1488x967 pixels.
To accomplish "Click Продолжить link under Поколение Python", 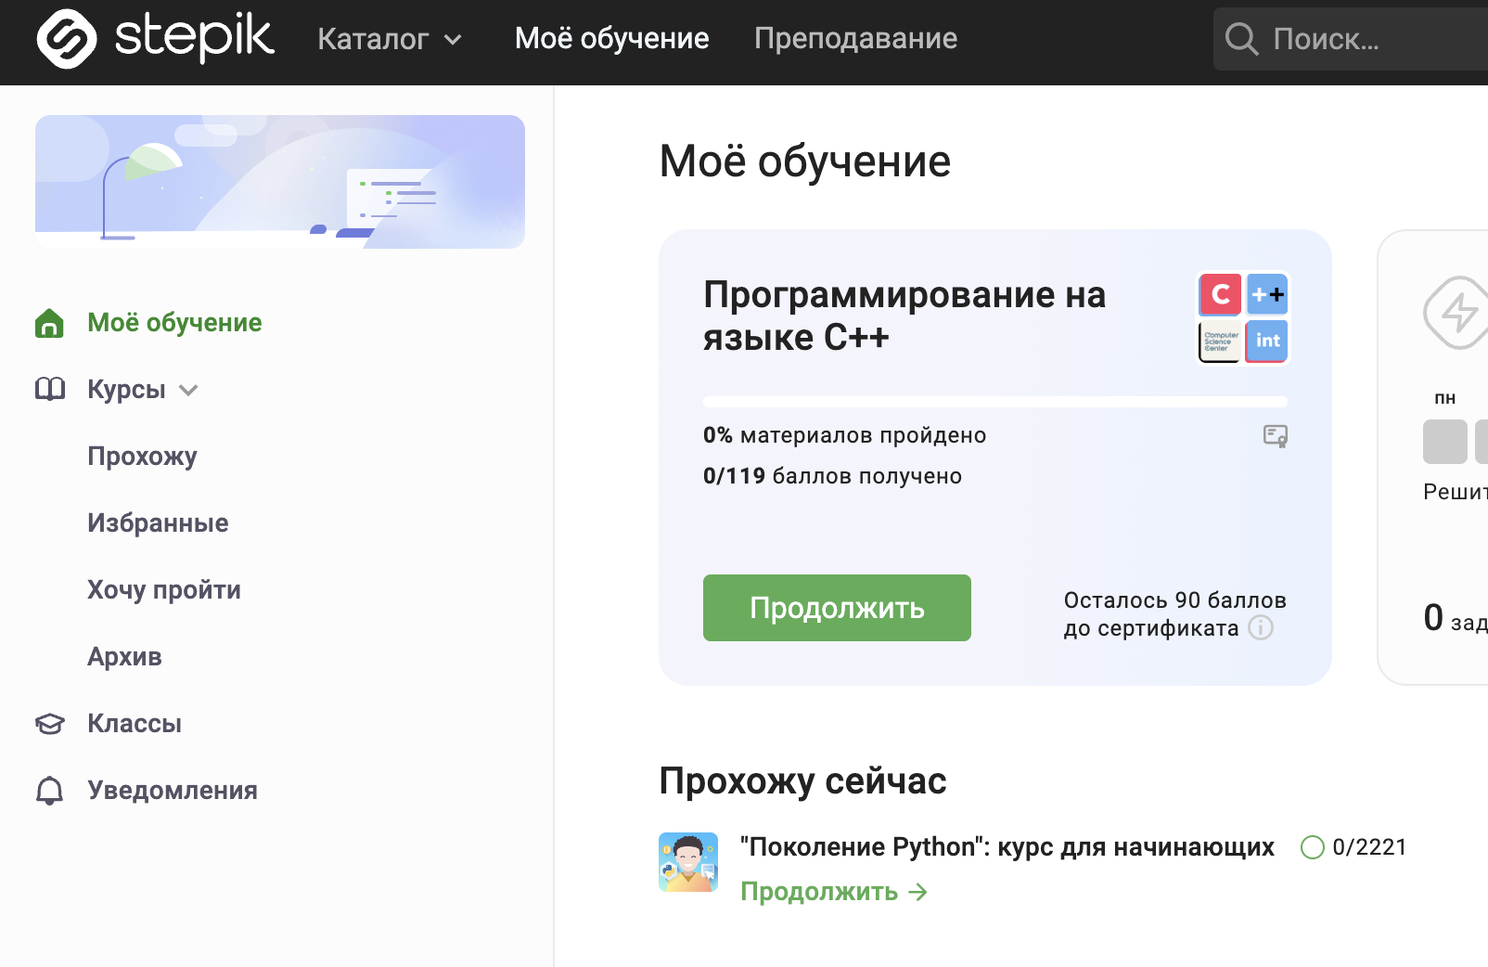I will (834, 891).
